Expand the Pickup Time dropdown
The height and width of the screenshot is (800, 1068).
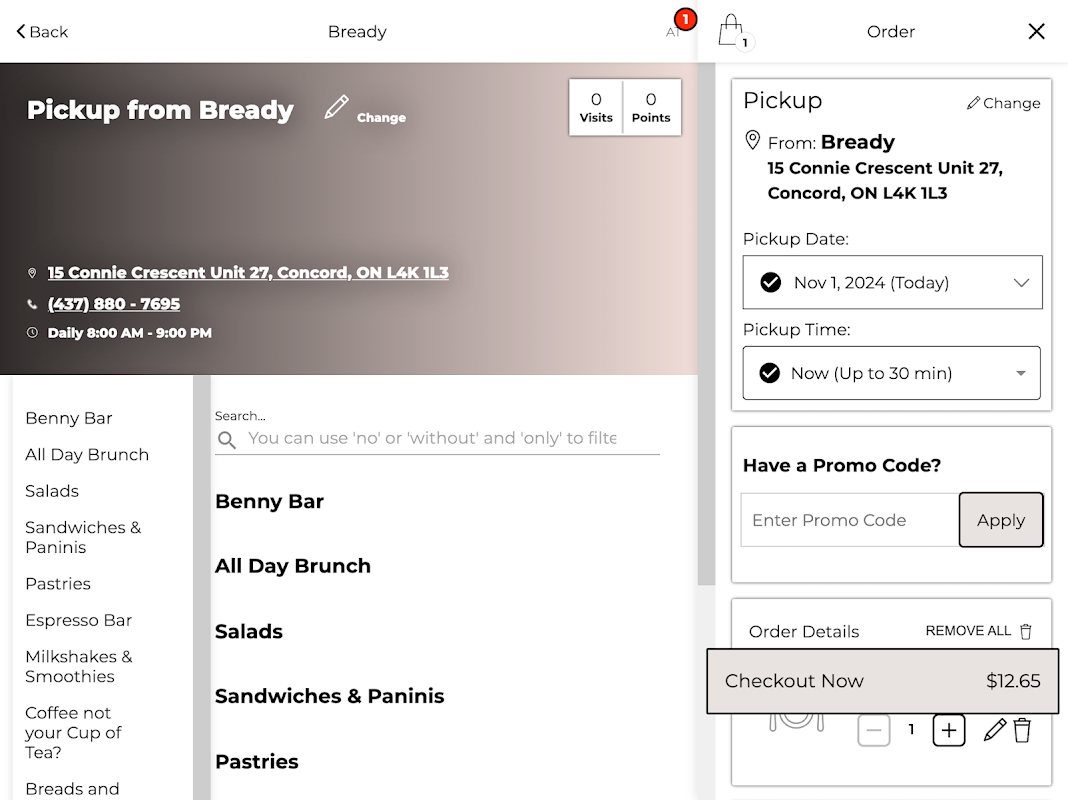click(891, 373)
